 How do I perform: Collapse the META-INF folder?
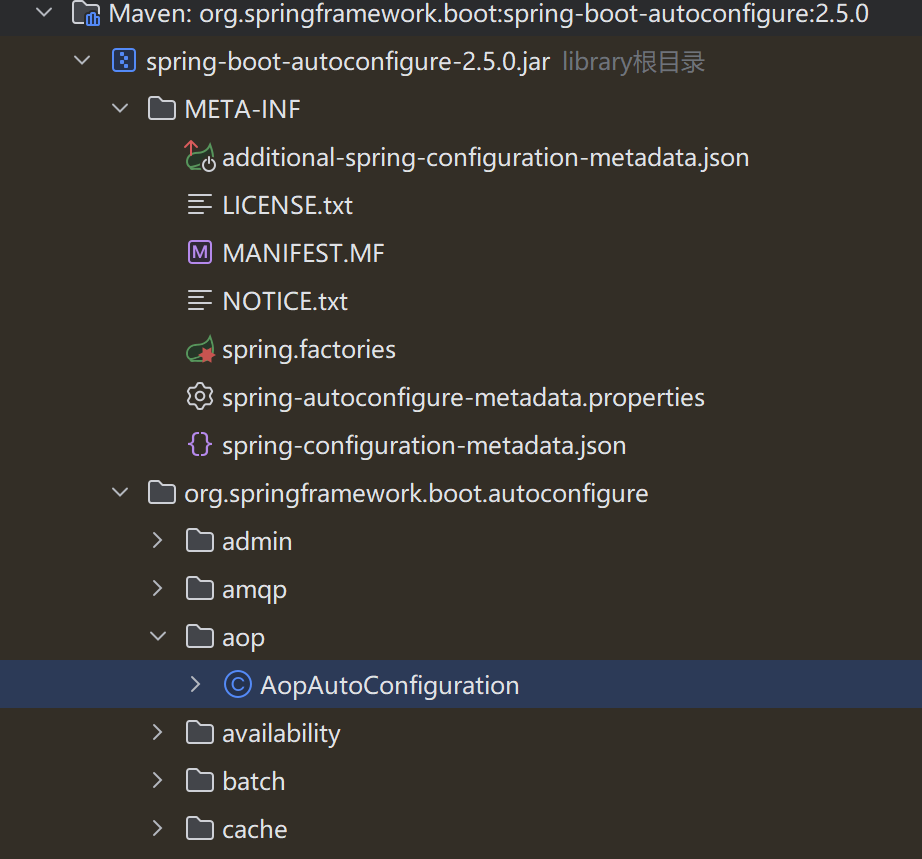[x=120, y=109]
